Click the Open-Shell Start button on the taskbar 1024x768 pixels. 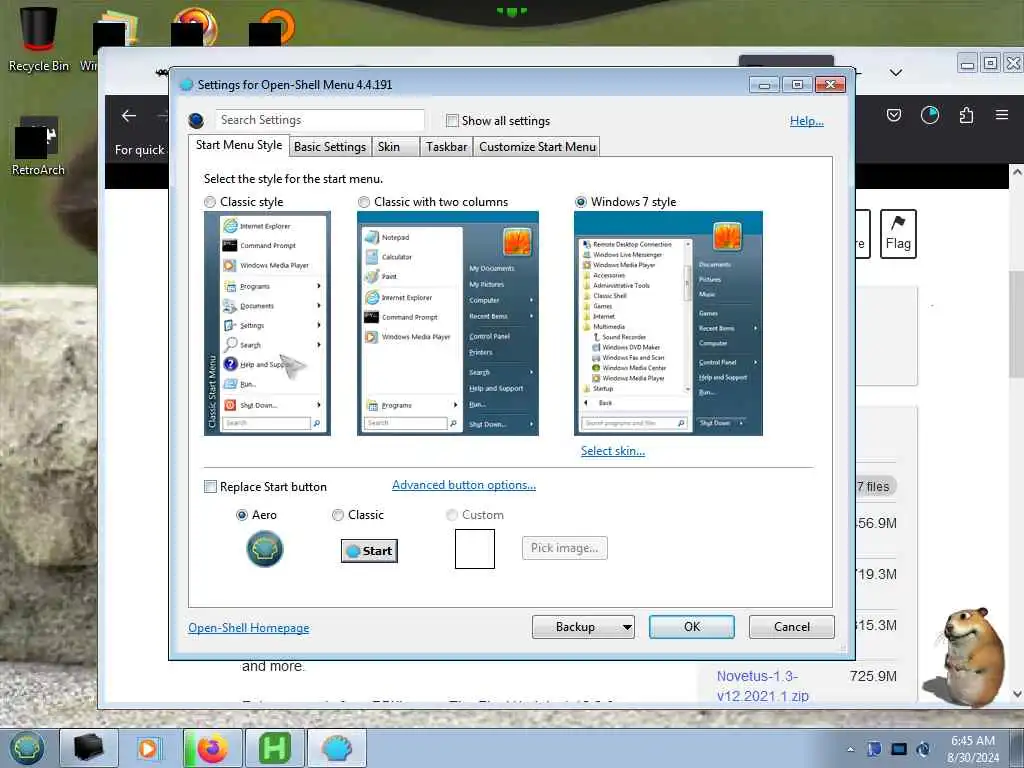tap(27, 748)
